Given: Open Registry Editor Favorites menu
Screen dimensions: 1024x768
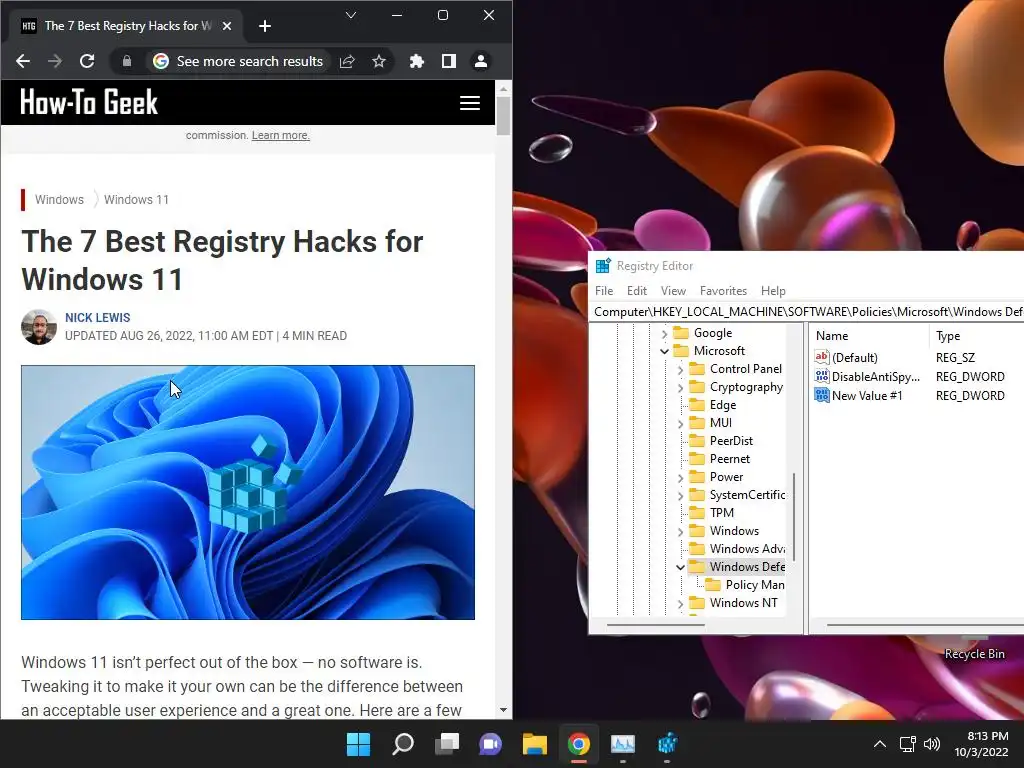Looking at the screenshot, I should [x=723, y=291].
